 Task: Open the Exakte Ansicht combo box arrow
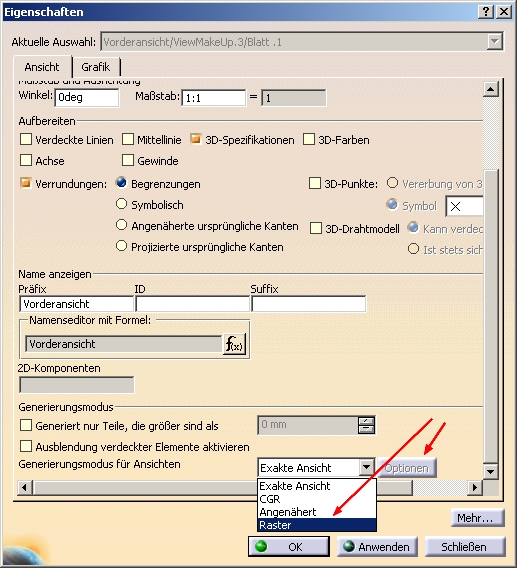367,468
